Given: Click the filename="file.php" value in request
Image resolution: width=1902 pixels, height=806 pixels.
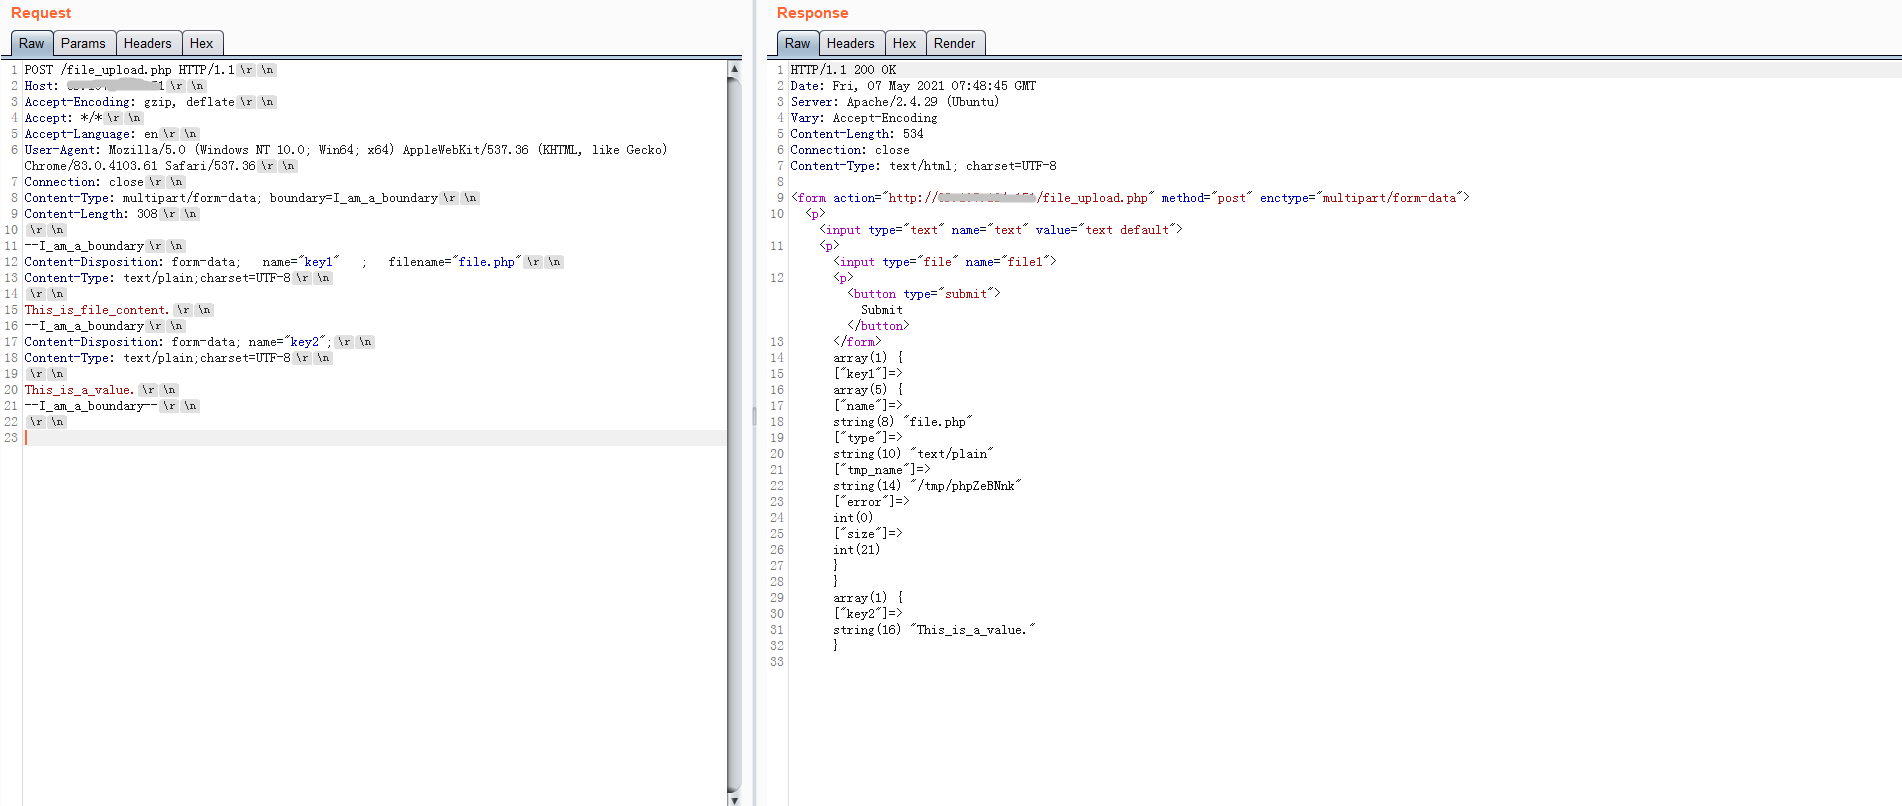Looking at the screenshot, I should coord(488,262).
